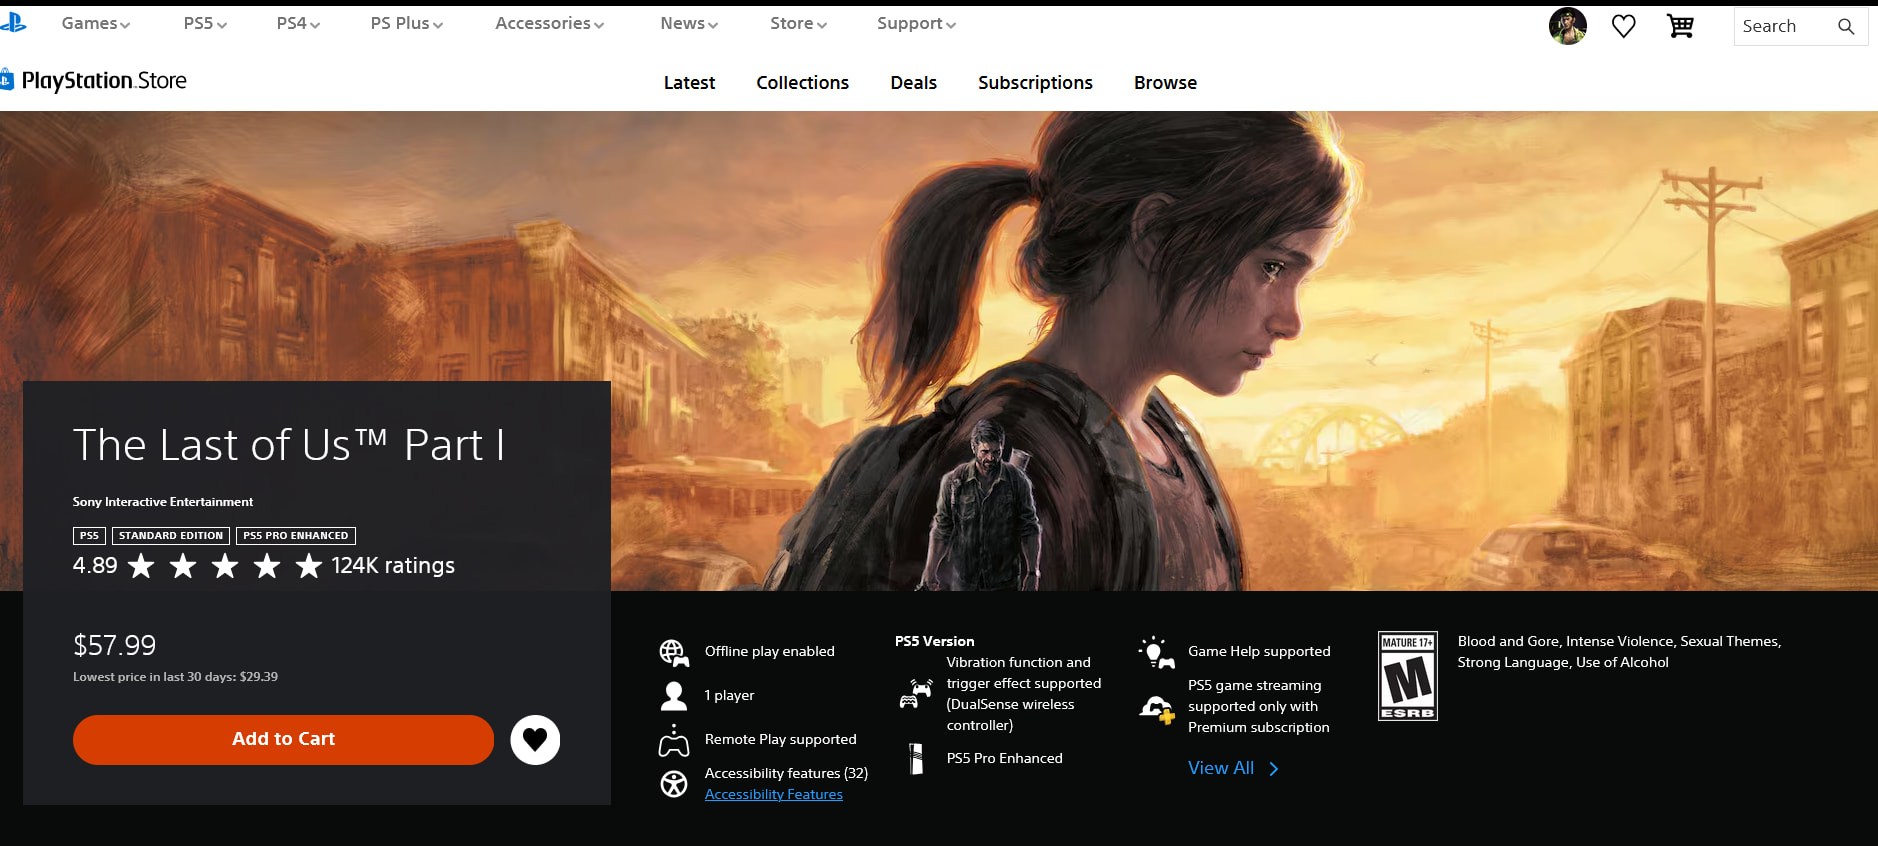Open the Browse store tab
The height and width of the screenshot is (846, 1878).
point(1165,83)
